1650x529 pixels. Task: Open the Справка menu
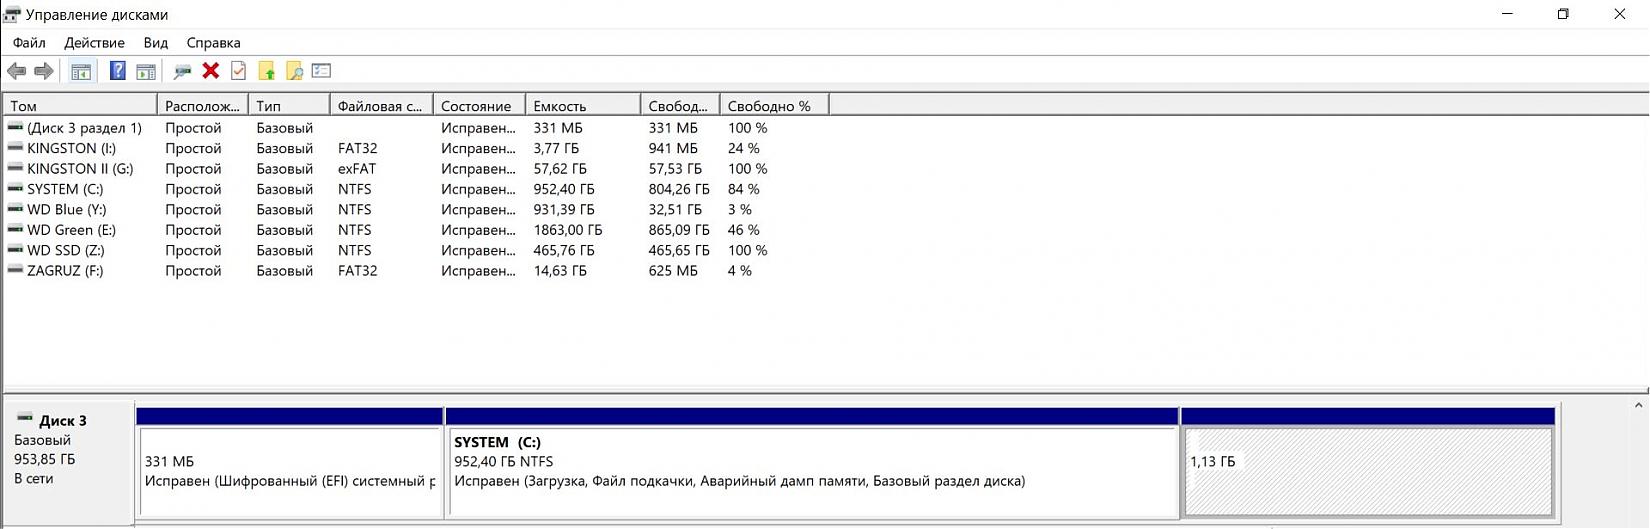point(213,43)
